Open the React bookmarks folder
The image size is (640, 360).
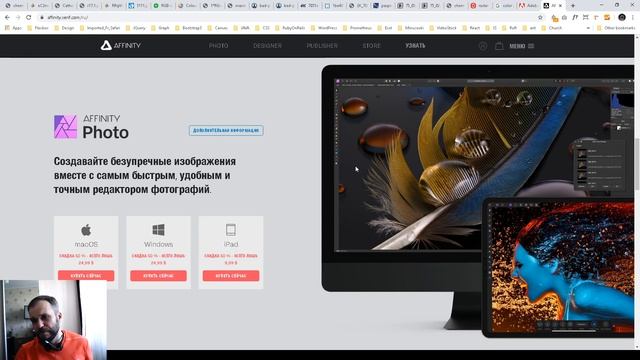471,28
